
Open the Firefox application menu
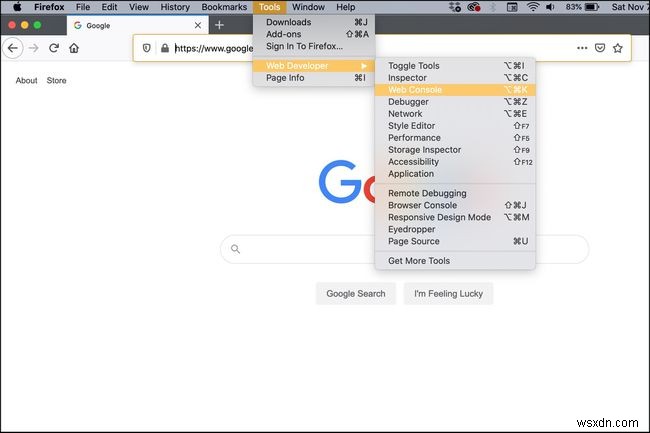pos(49,7)
